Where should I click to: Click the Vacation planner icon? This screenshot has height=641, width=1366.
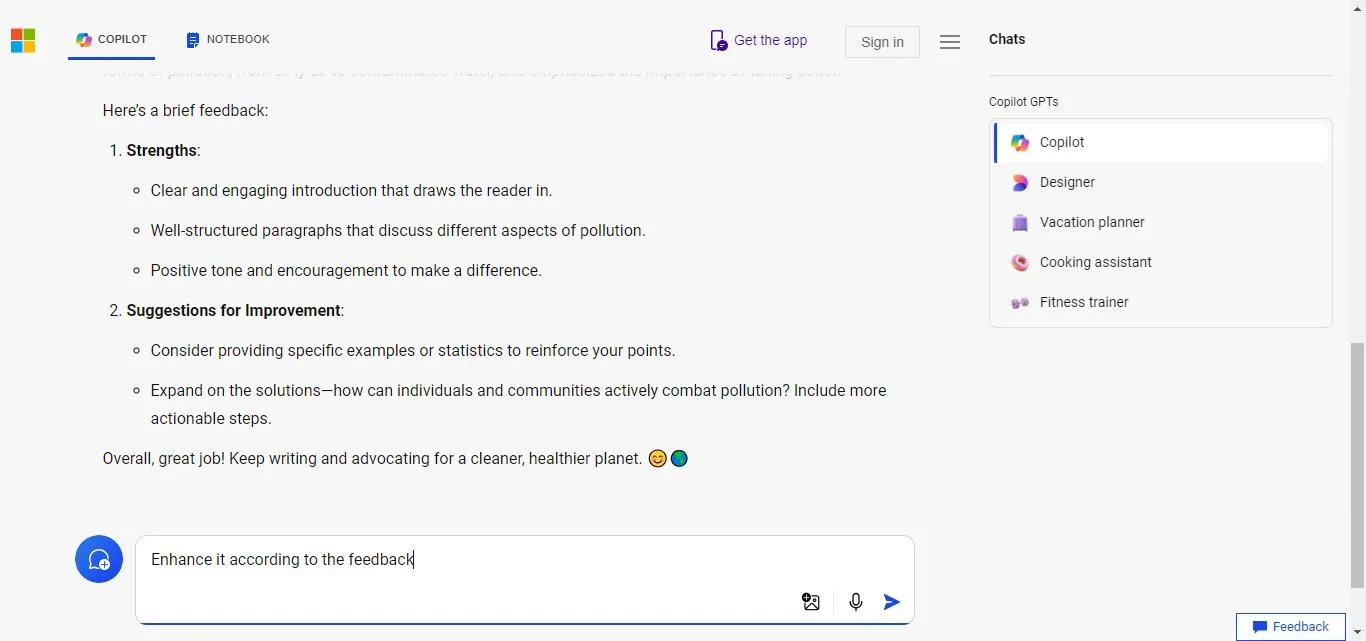point(1020,223)
